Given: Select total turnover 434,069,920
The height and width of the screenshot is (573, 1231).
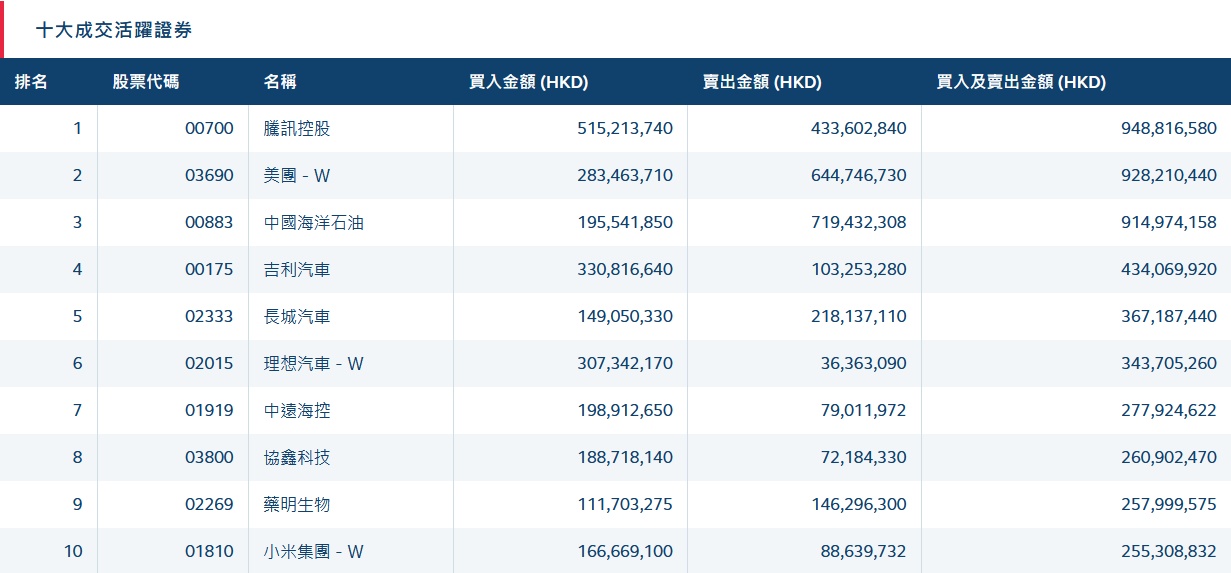Looking at the screenshot, I should pos(1168,269).
